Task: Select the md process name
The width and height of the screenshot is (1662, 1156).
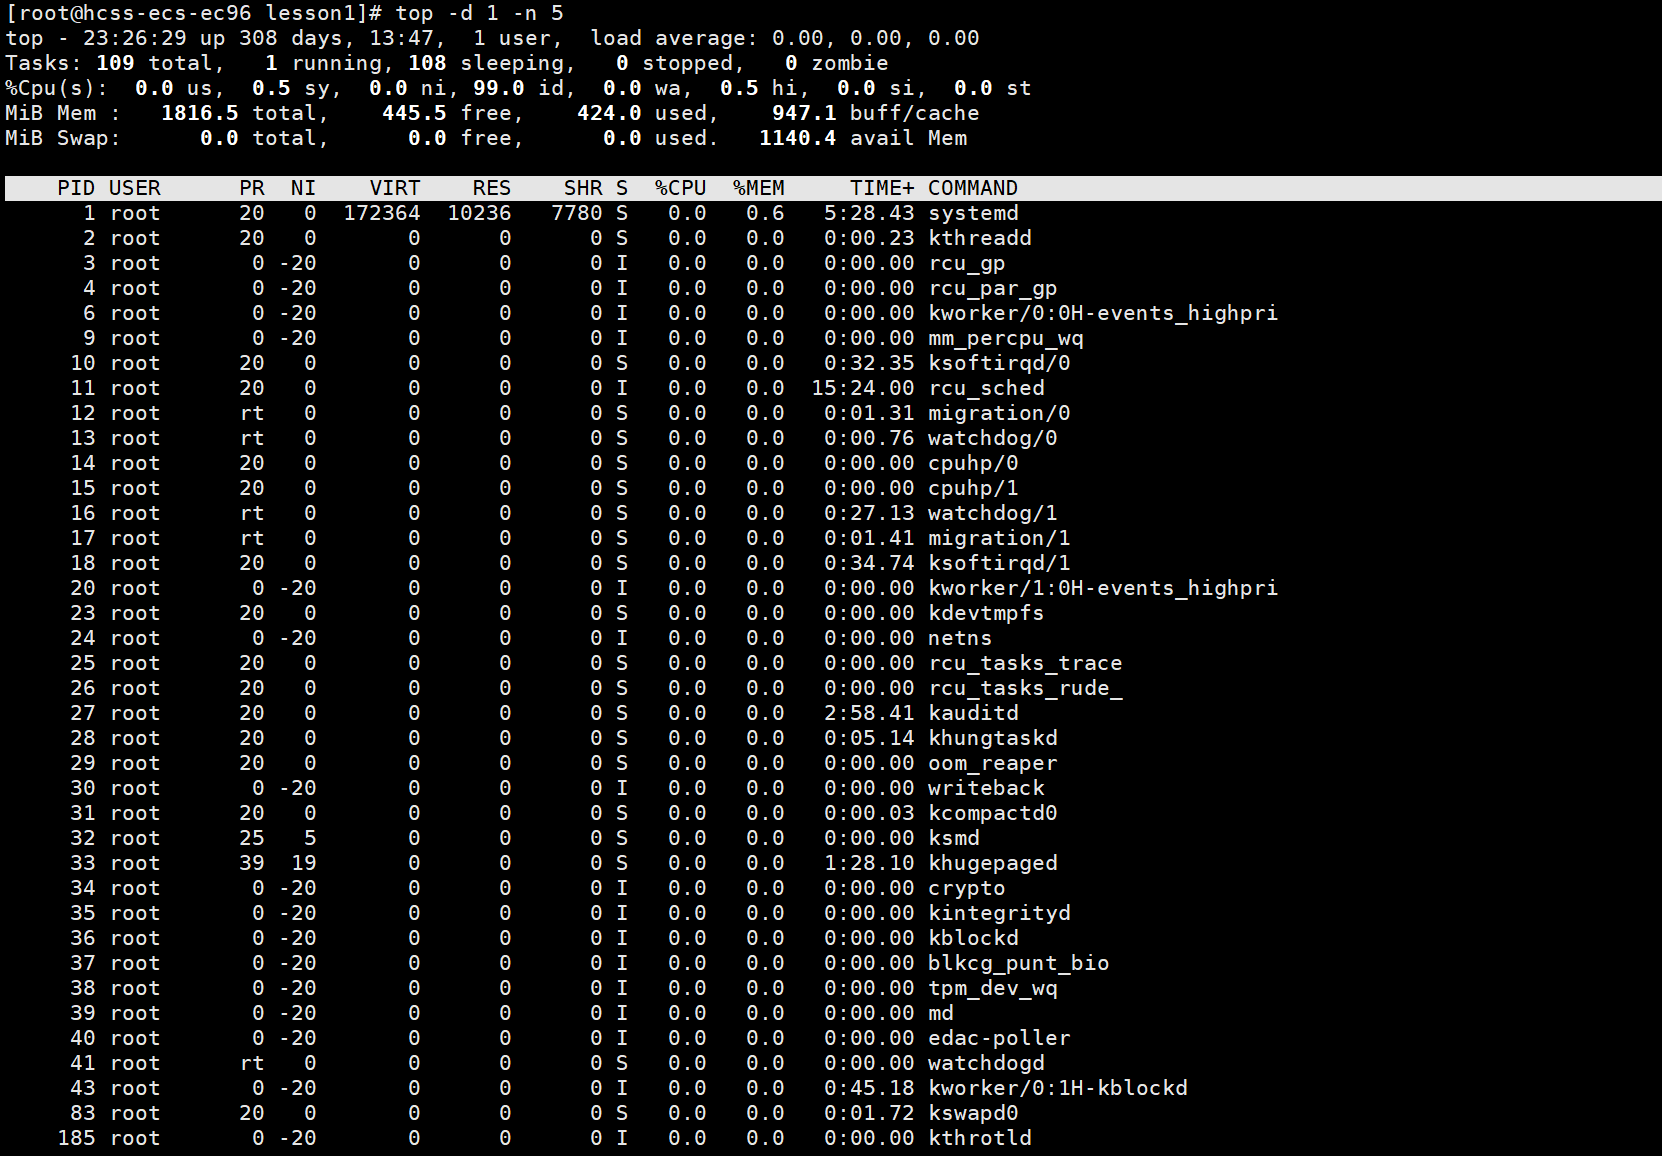Action: (x=941, y=1013)
